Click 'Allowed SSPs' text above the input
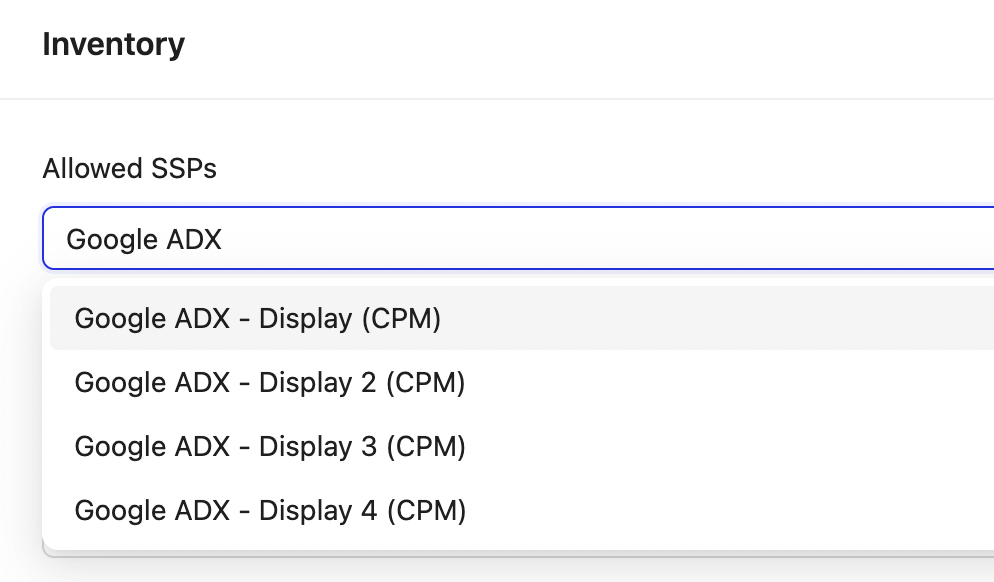The width and height of the screenshot is (994, 582). pos(129,168)
